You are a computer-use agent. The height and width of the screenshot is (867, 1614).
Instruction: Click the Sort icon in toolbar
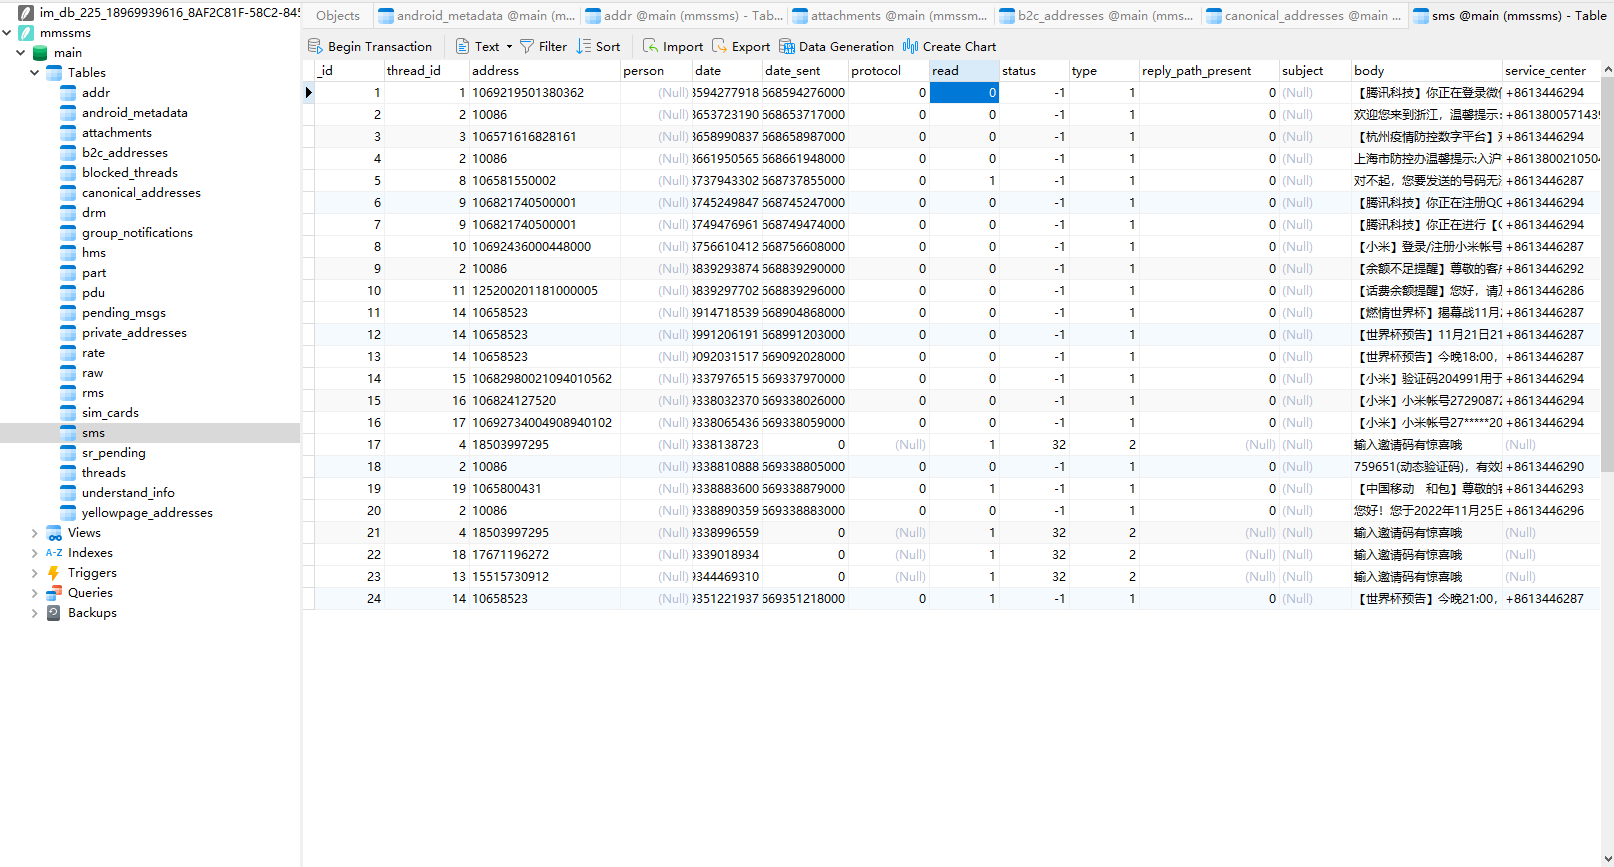pyautogui.click(x=584, y=46)
